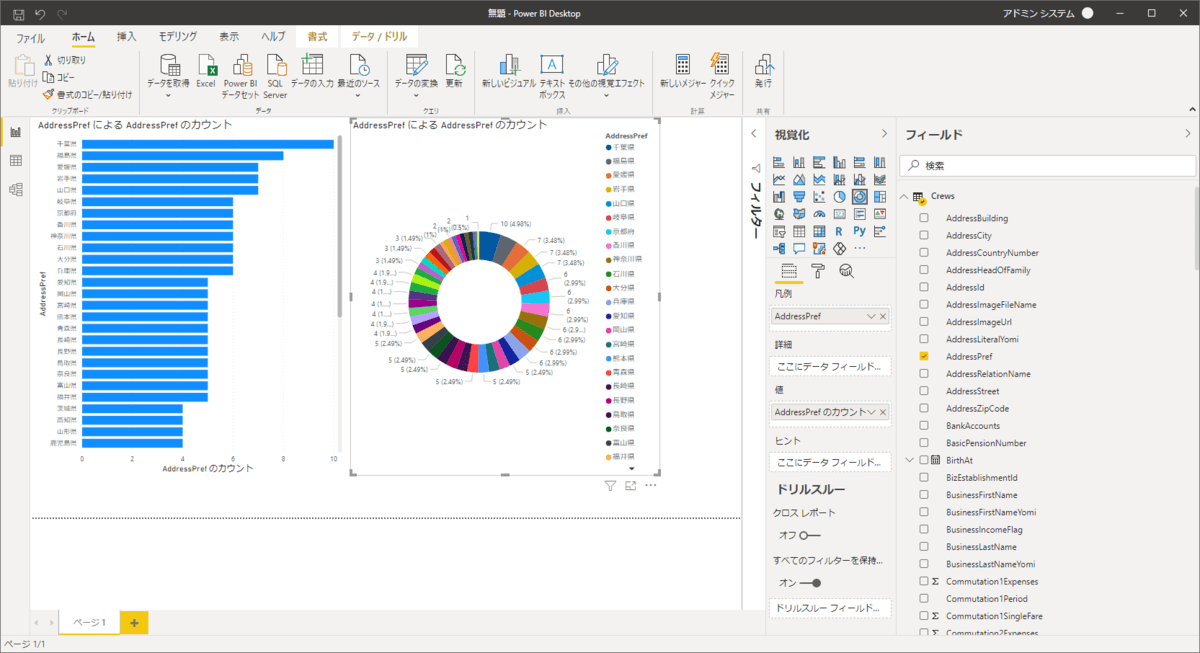Uncheck the AddressPref field checkbox
This screenshot has height=653, width=1200.
[x=924, y=356]
